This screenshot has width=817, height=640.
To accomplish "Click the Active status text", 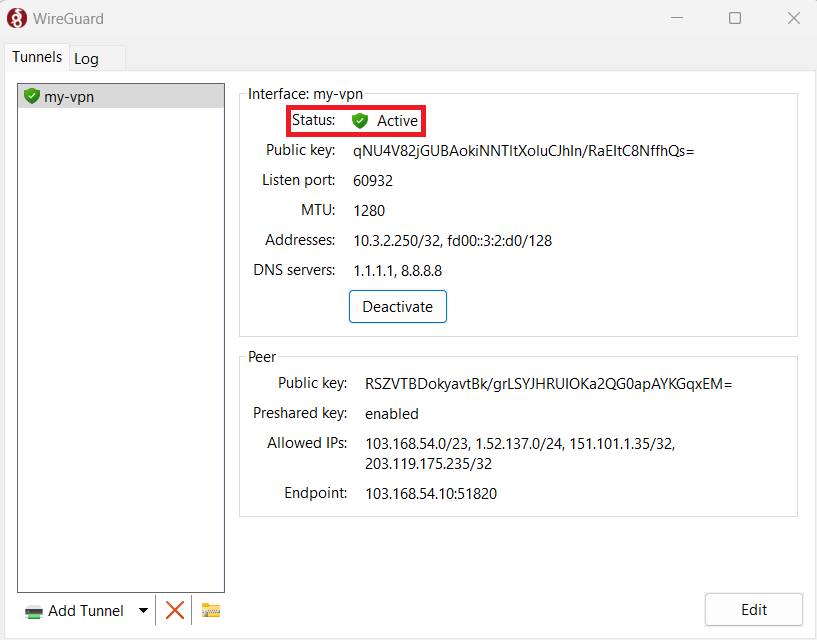I will 397,121.
